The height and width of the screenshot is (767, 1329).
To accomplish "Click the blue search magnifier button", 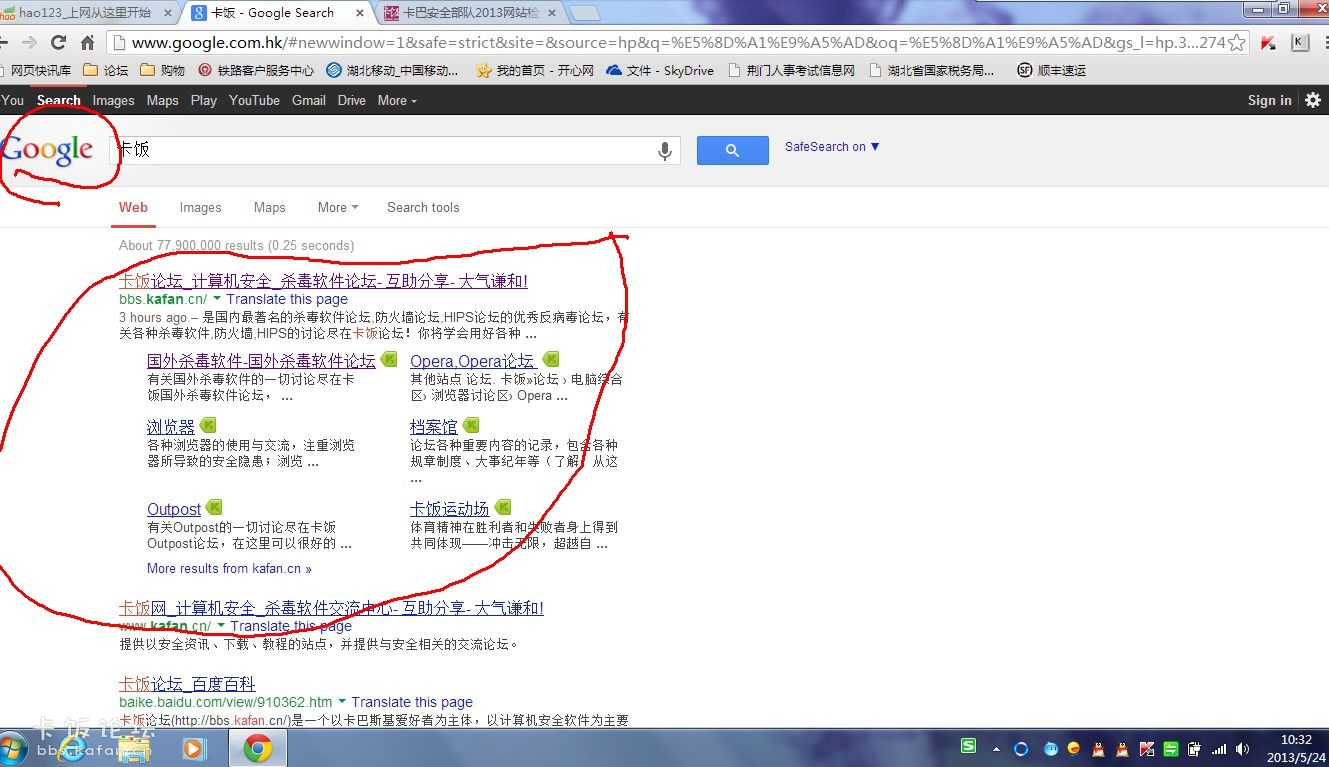I will point(732,150).
